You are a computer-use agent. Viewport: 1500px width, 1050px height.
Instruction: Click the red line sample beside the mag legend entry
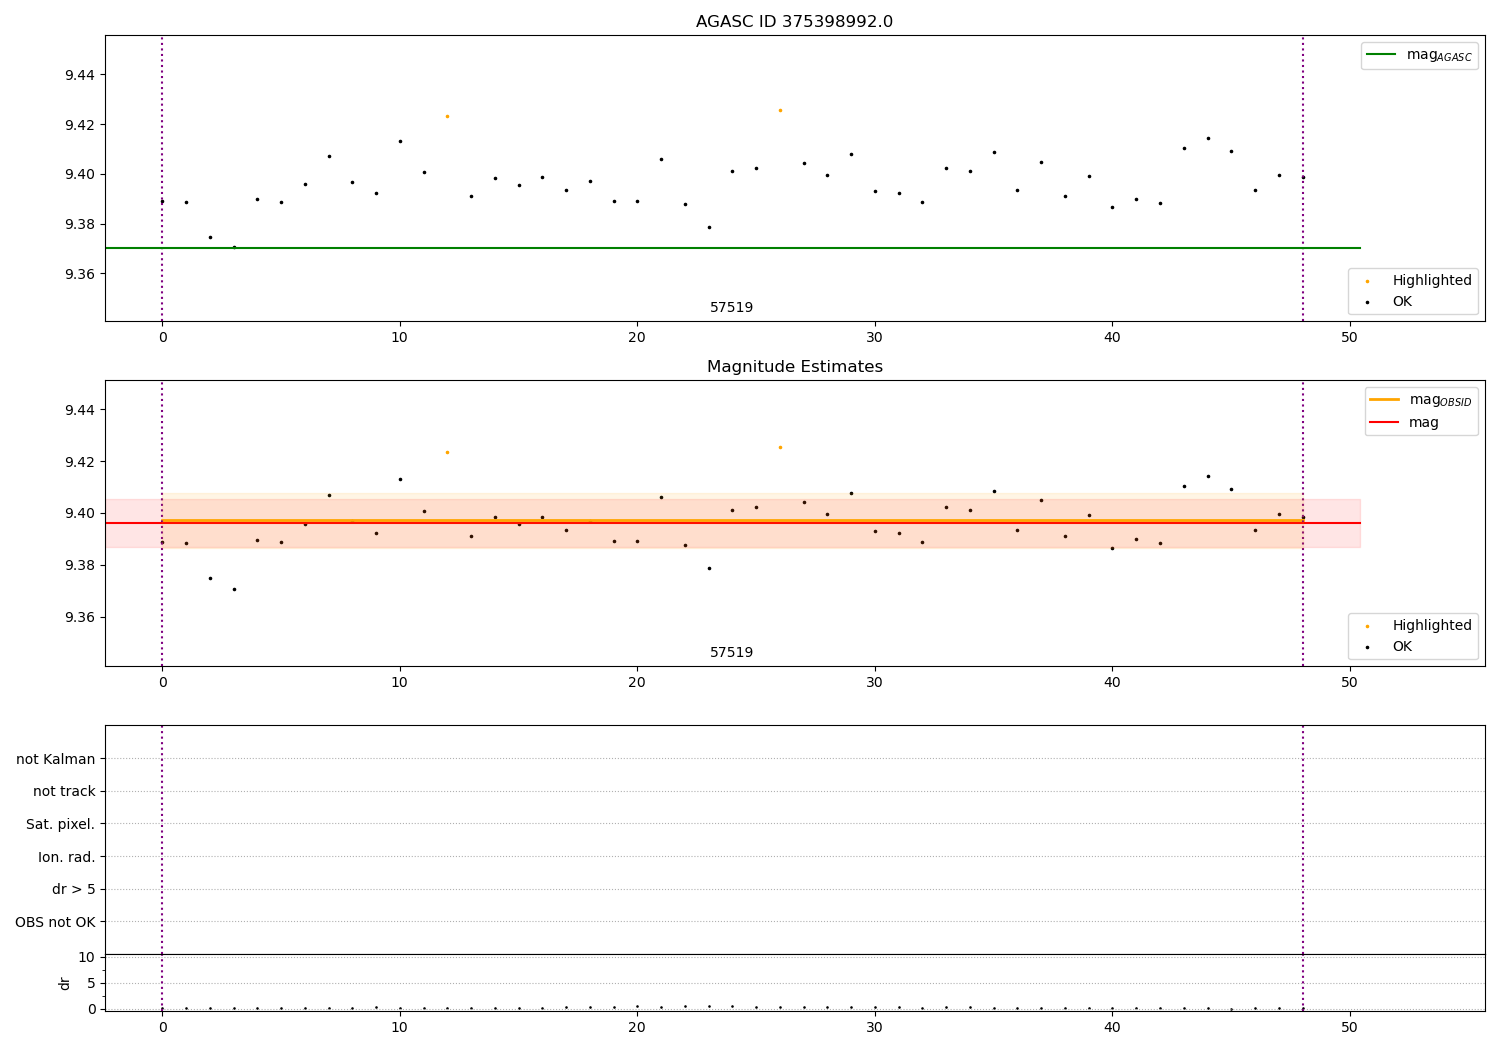pos(1384,423)
